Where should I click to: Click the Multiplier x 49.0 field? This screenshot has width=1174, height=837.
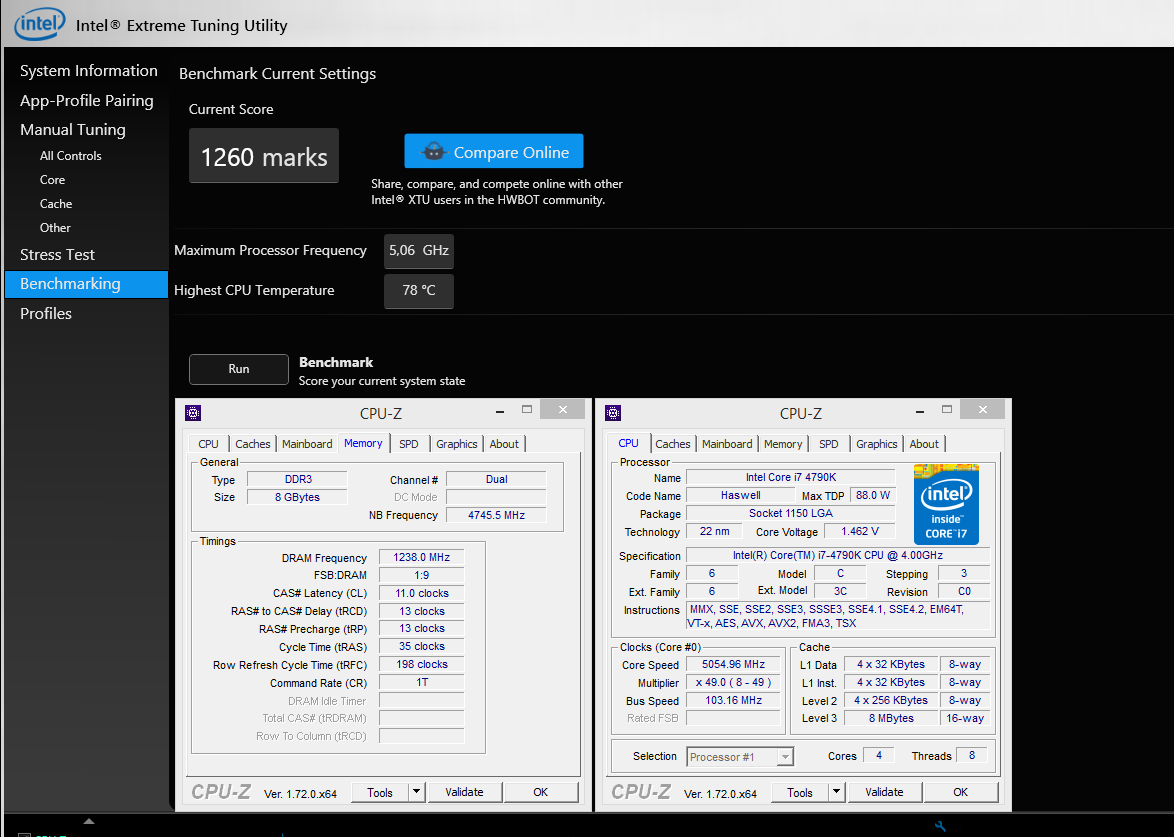coord(733,682)
